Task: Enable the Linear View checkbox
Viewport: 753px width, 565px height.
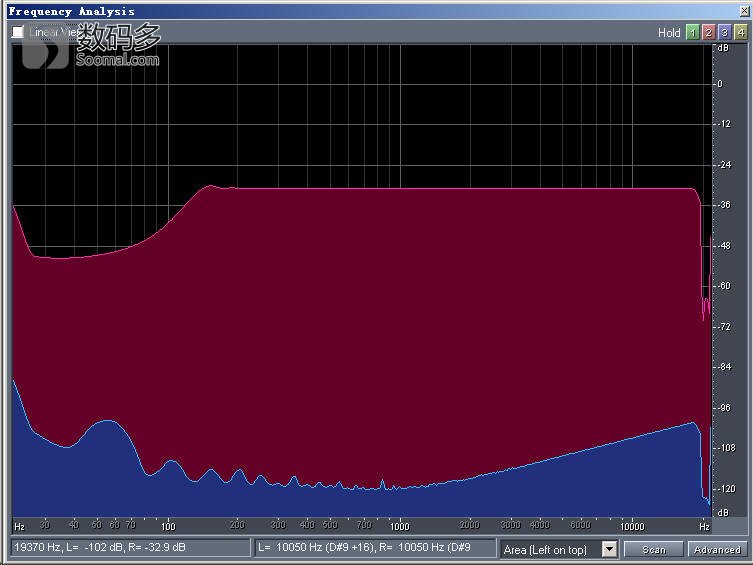Action: [x=18, y=32]
